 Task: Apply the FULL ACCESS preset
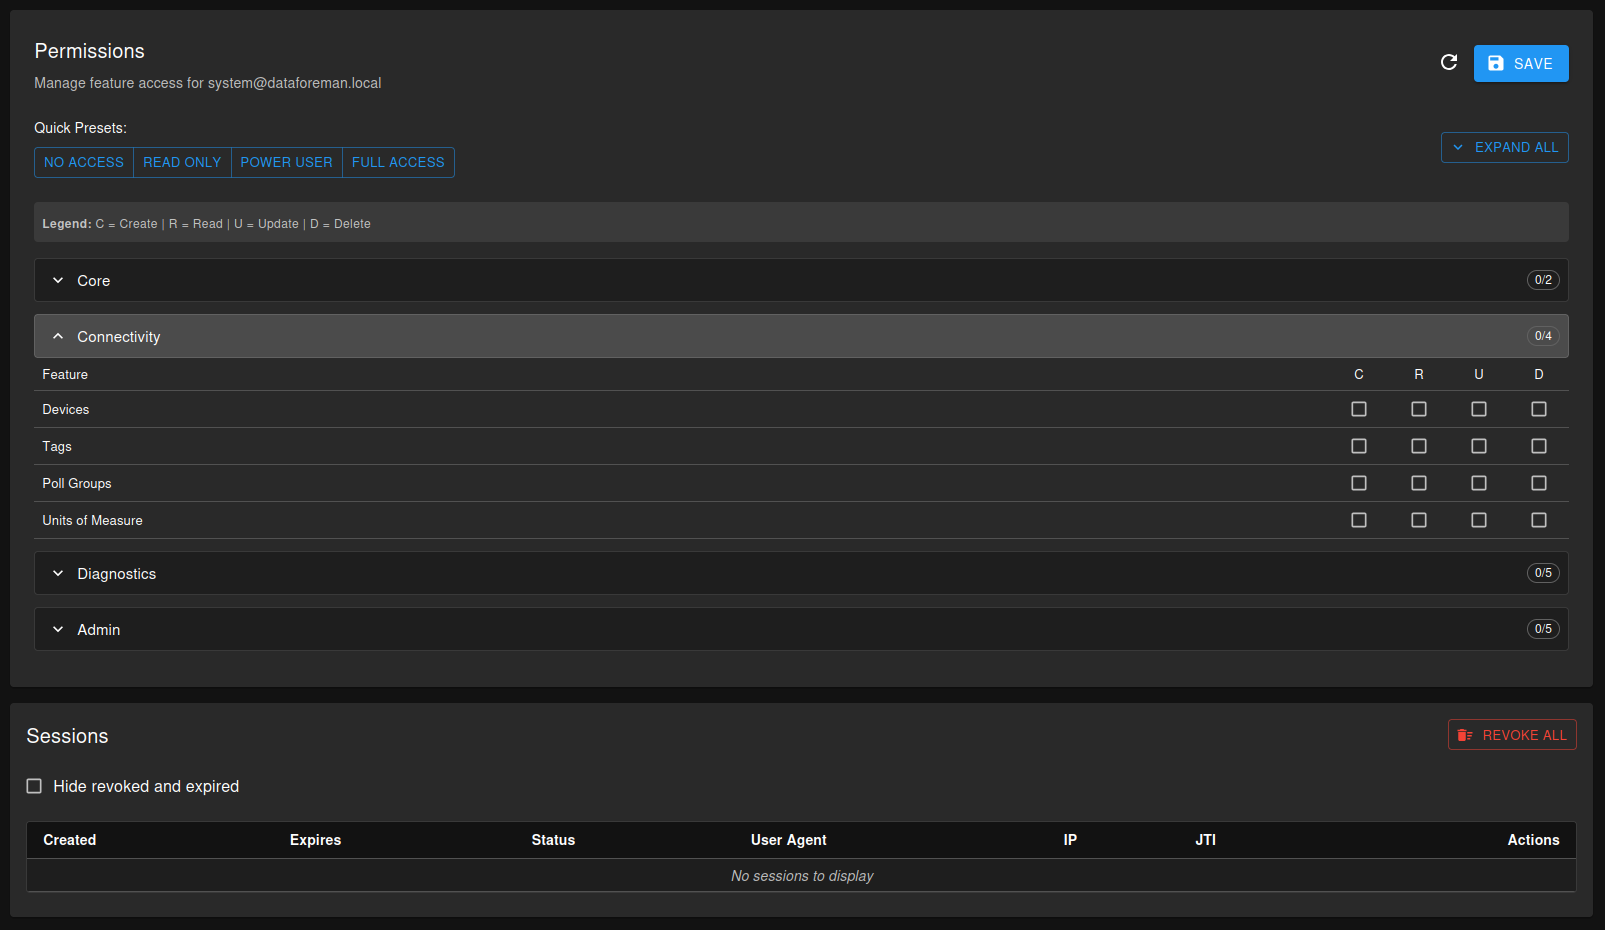click(398, 162)
